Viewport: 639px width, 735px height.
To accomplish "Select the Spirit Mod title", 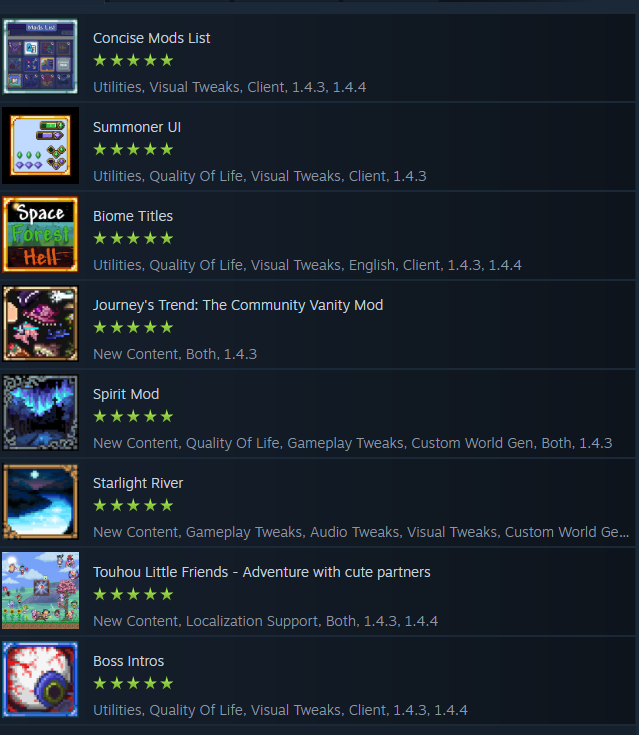I will [x=126, y=394].
